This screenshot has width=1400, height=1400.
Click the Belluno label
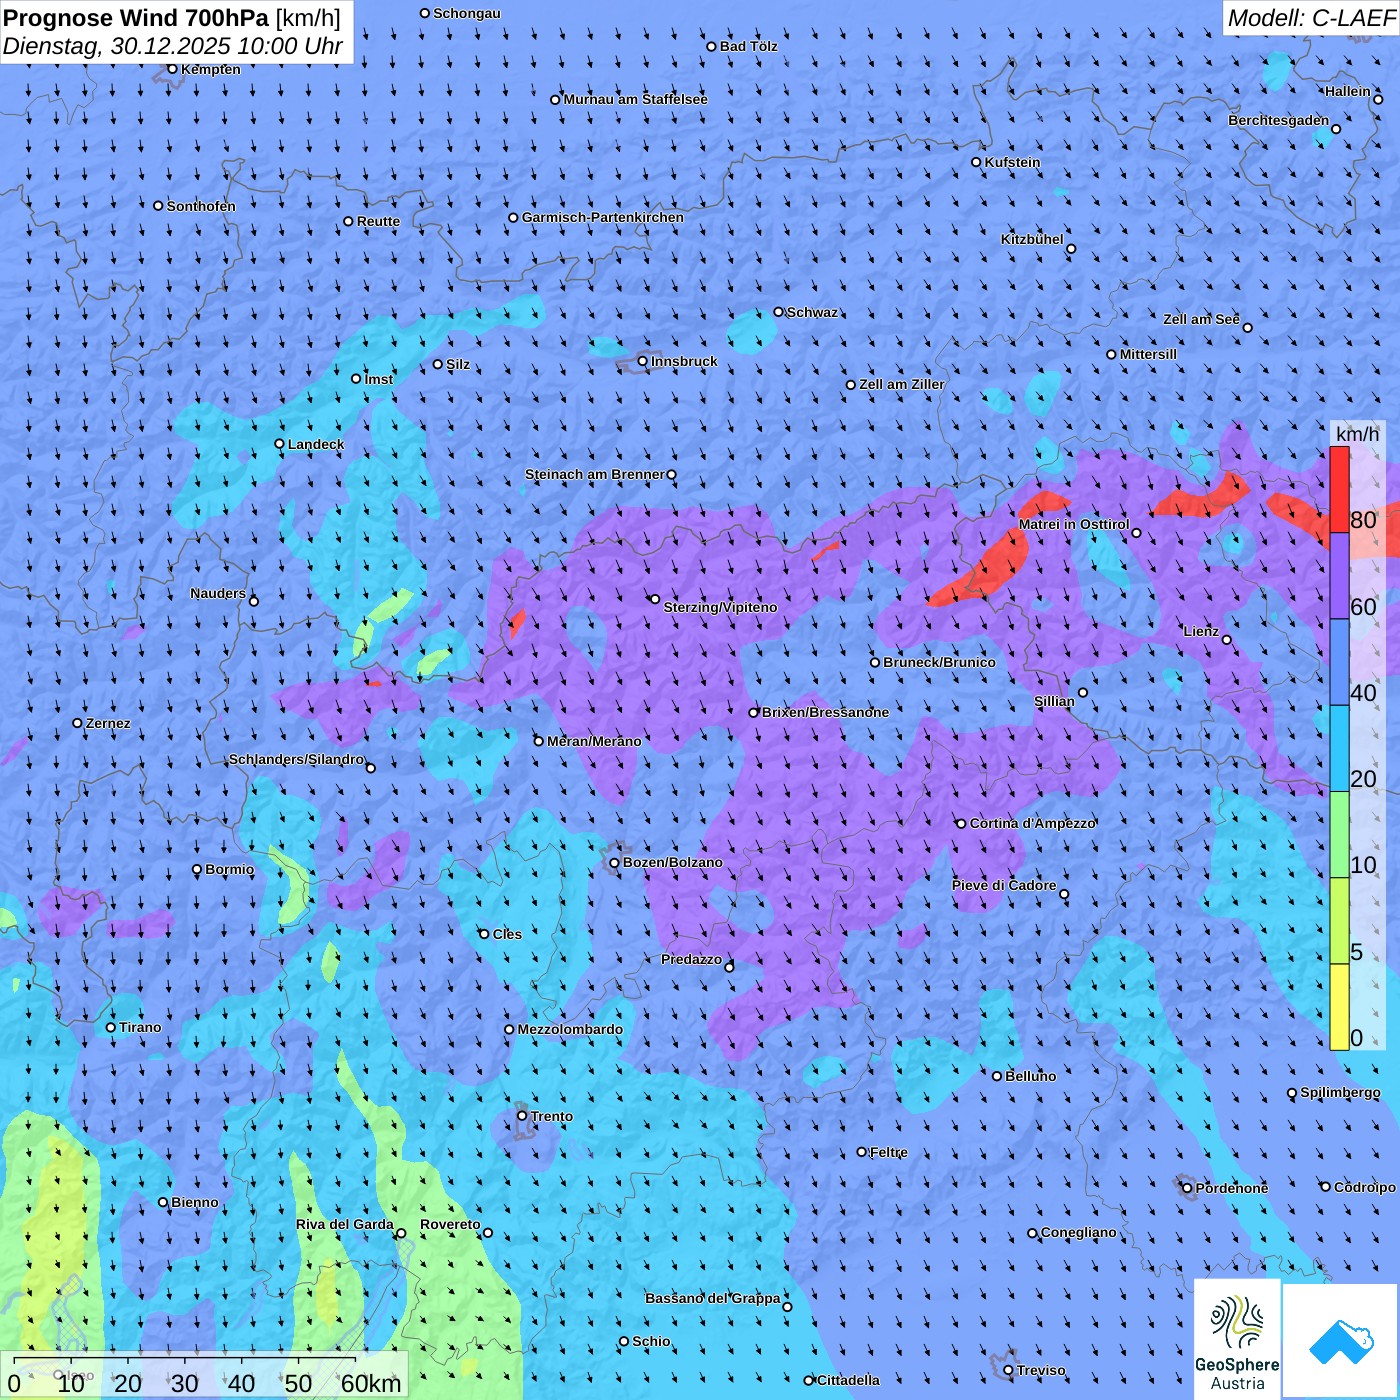pos(1031,1076)
